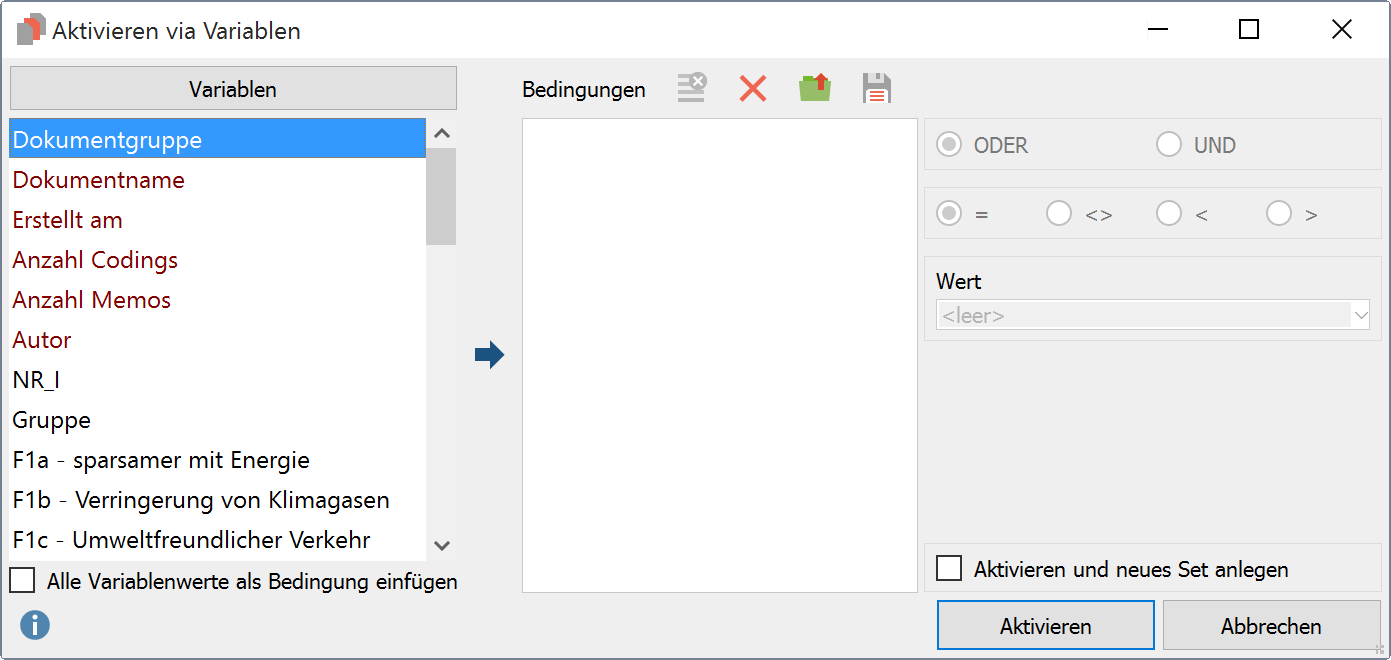1391x660 pixels.
Task: Click the green open folder icon
Action: pos(815,88)
